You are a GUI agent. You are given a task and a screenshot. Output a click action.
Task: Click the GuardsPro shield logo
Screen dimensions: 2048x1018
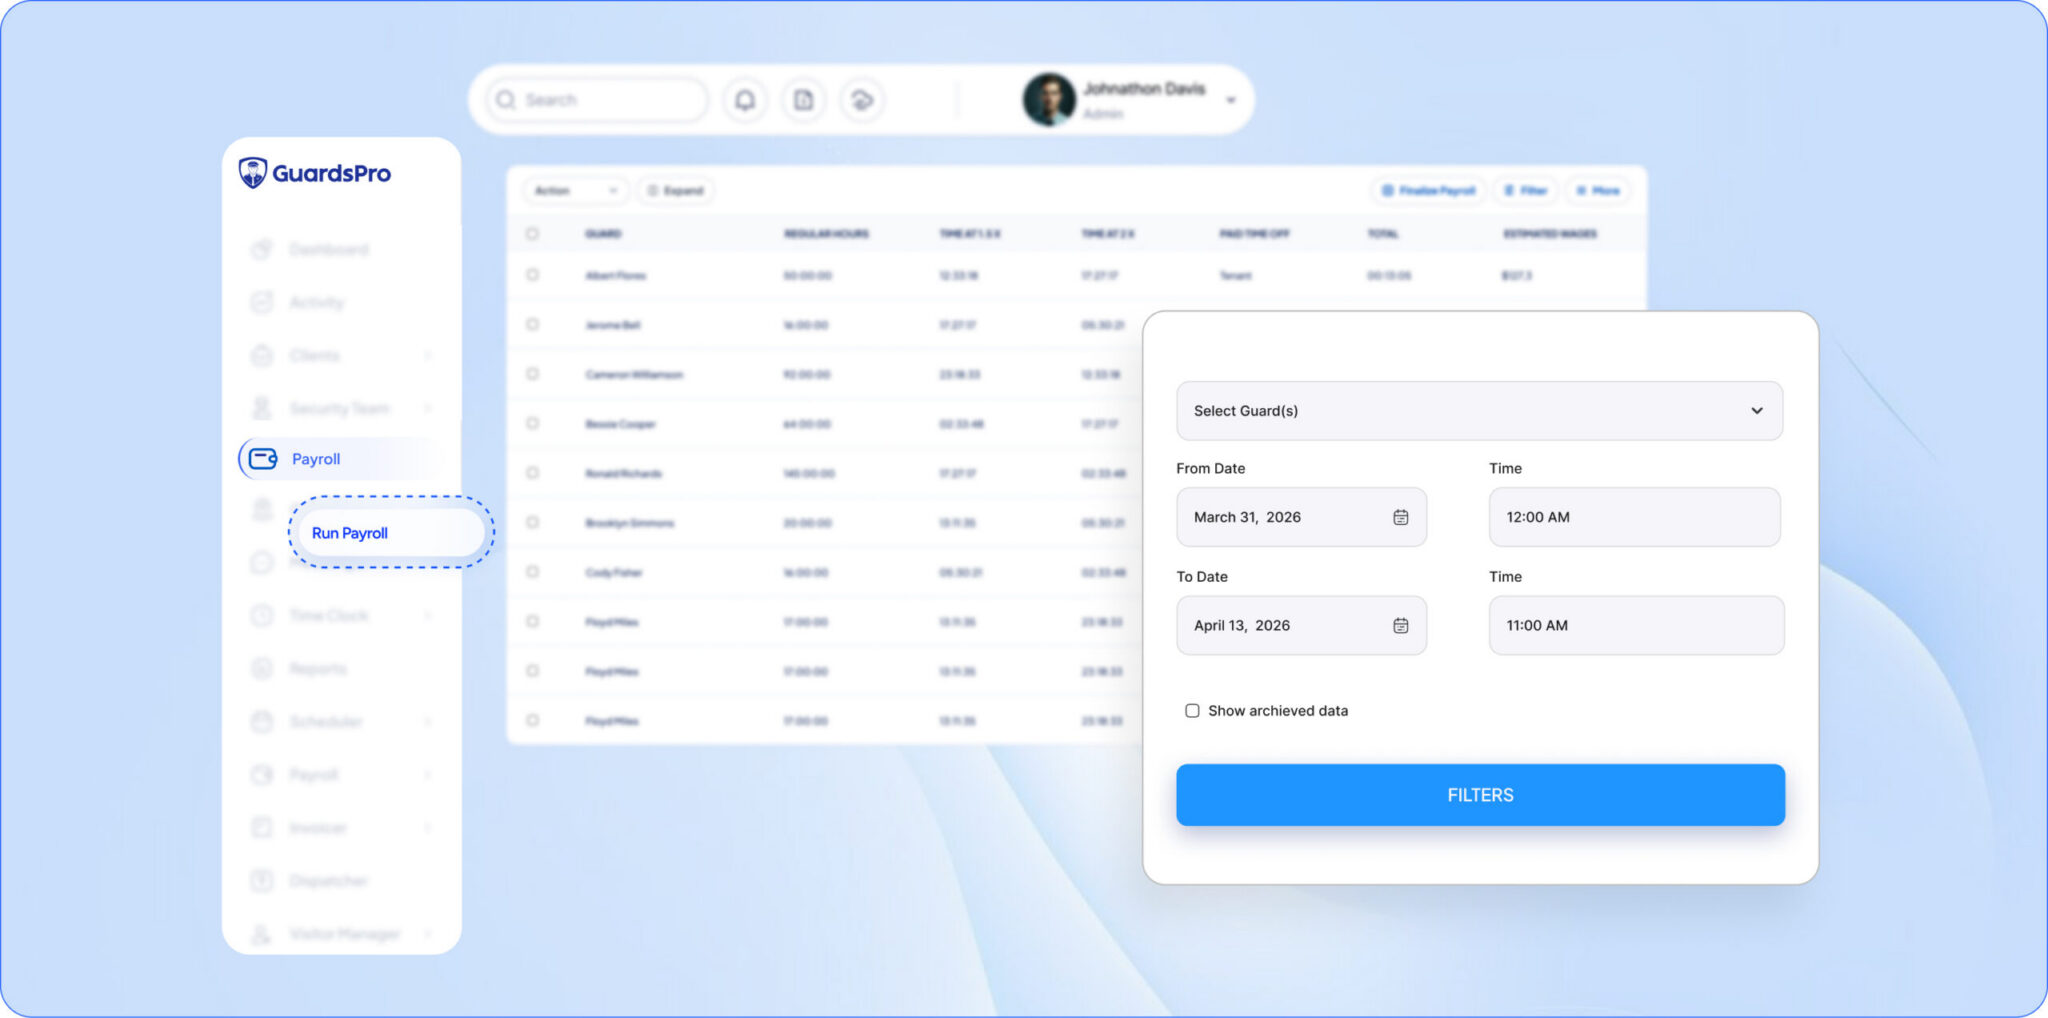[253, 173]
